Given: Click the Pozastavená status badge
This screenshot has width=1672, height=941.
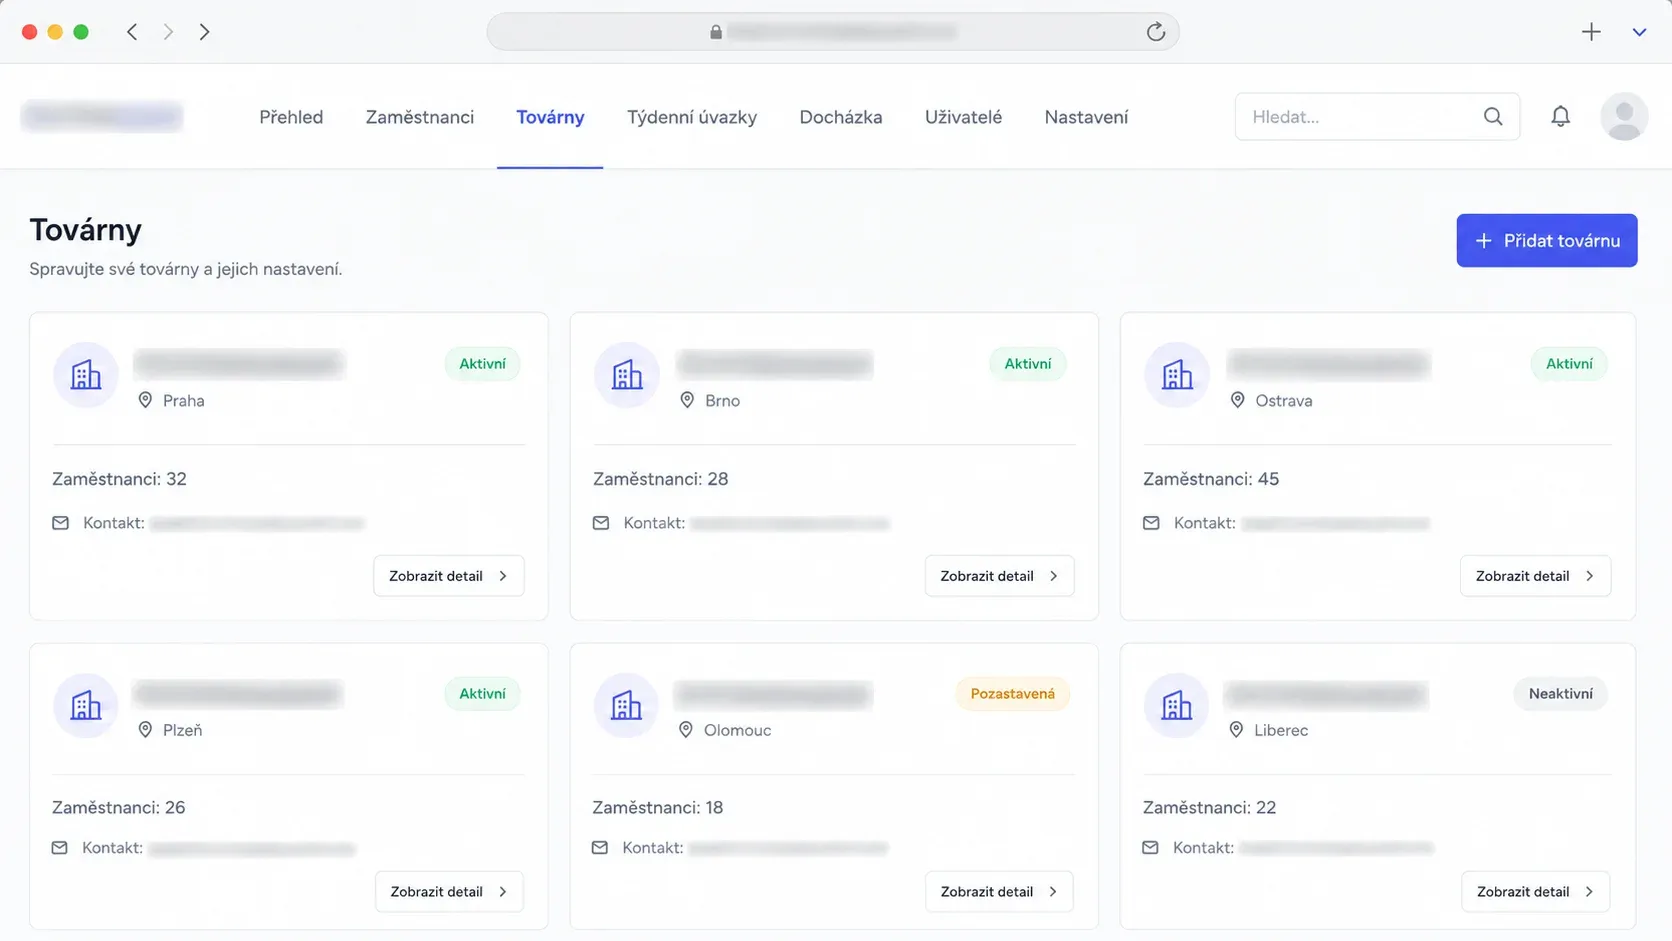Looking at the screenshot, I should [1012, 694].
